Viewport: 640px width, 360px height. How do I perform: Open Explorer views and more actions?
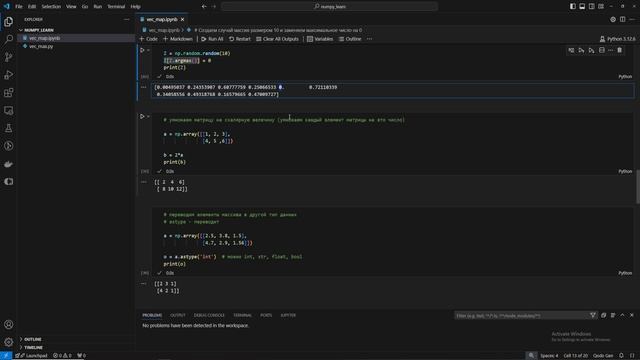click(127, 19)
